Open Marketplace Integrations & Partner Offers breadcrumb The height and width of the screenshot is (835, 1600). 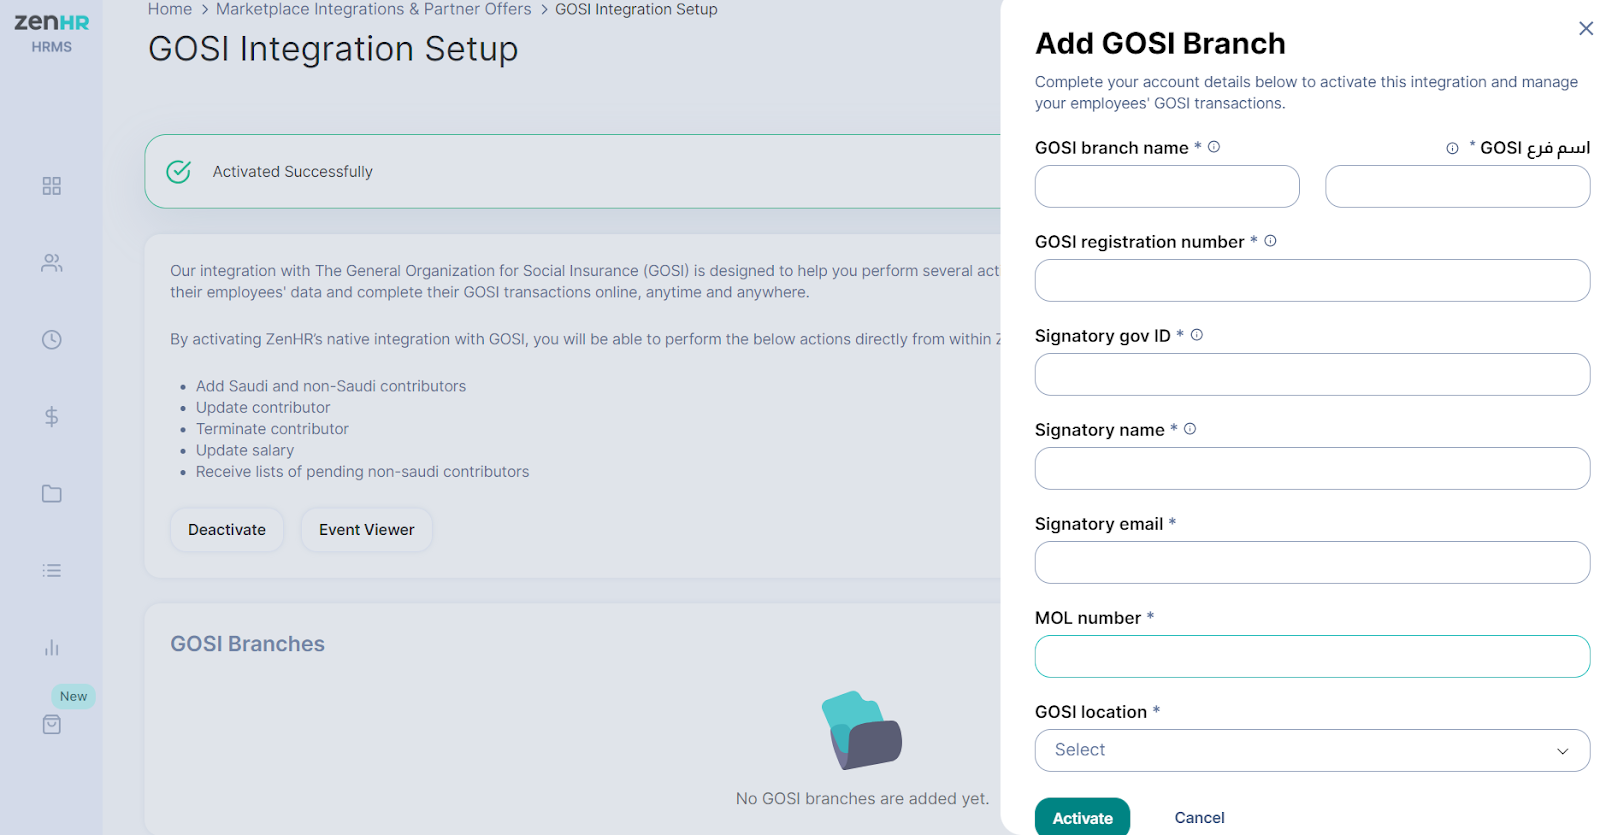coord(374,9)
